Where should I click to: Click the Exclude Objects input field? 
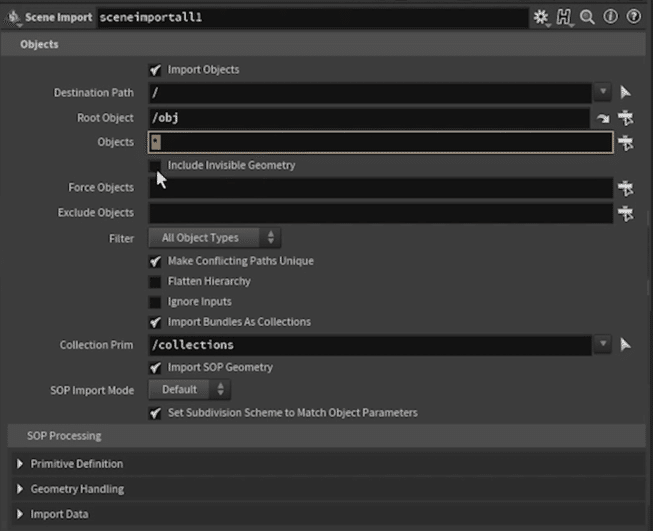(381, 213)
